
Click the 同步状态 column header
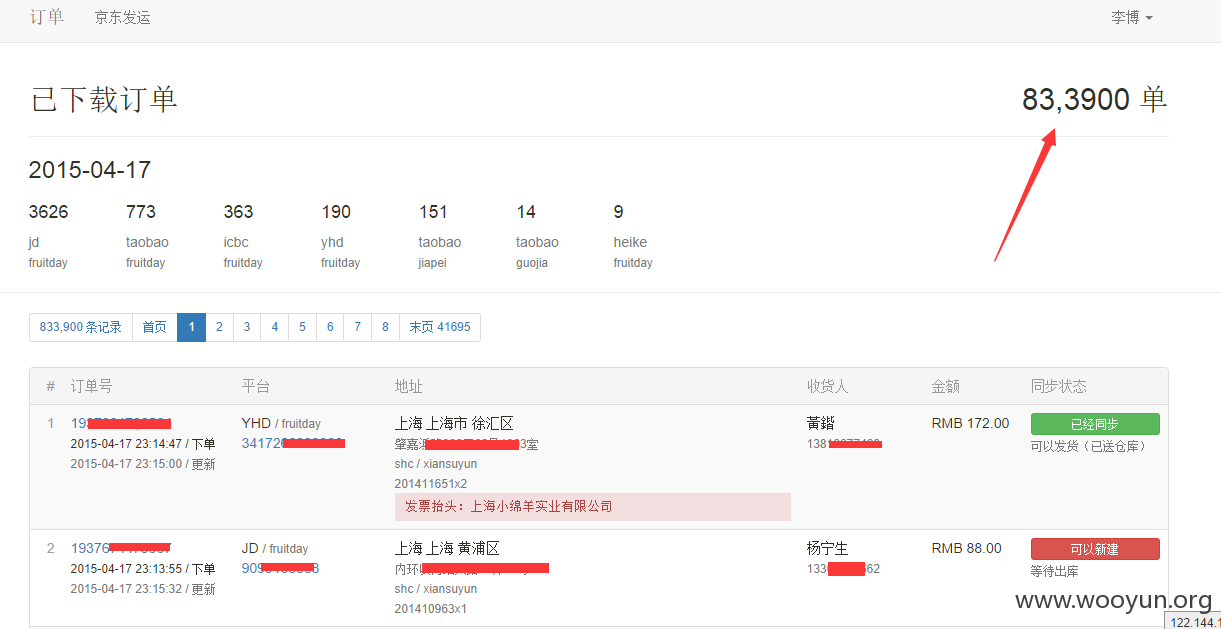(1059, 386)
